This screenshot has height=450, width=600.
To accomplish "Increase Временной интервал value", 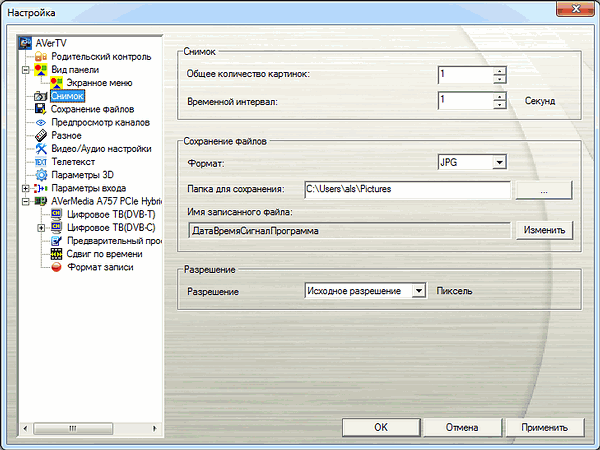I will 499,96.
